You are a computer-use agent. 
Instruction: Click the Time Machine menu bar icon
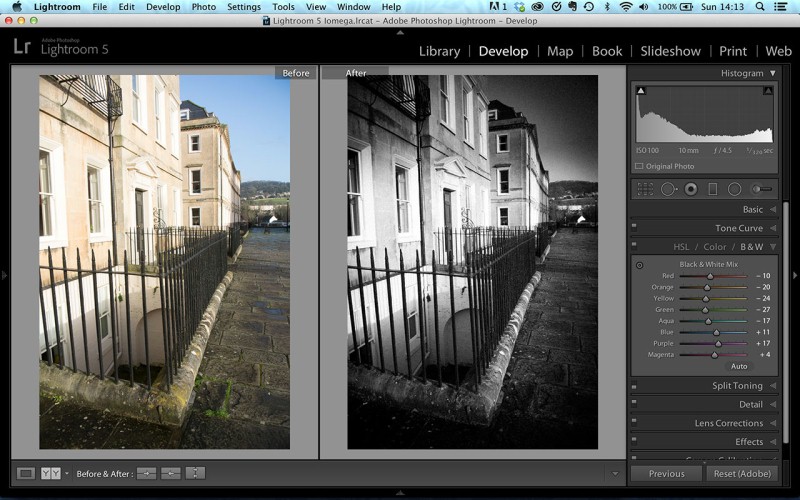tap(589, 7)
